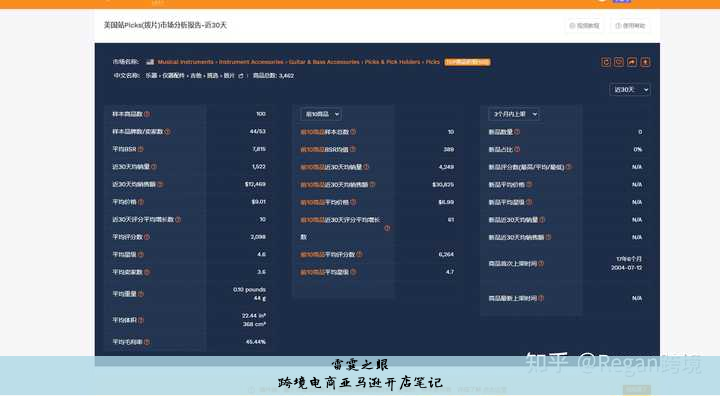Click the page title 美国站Picks(拨片)市场分析报告
The width and height of the screenshot is (720, 396).
click(x=165, y=25)
